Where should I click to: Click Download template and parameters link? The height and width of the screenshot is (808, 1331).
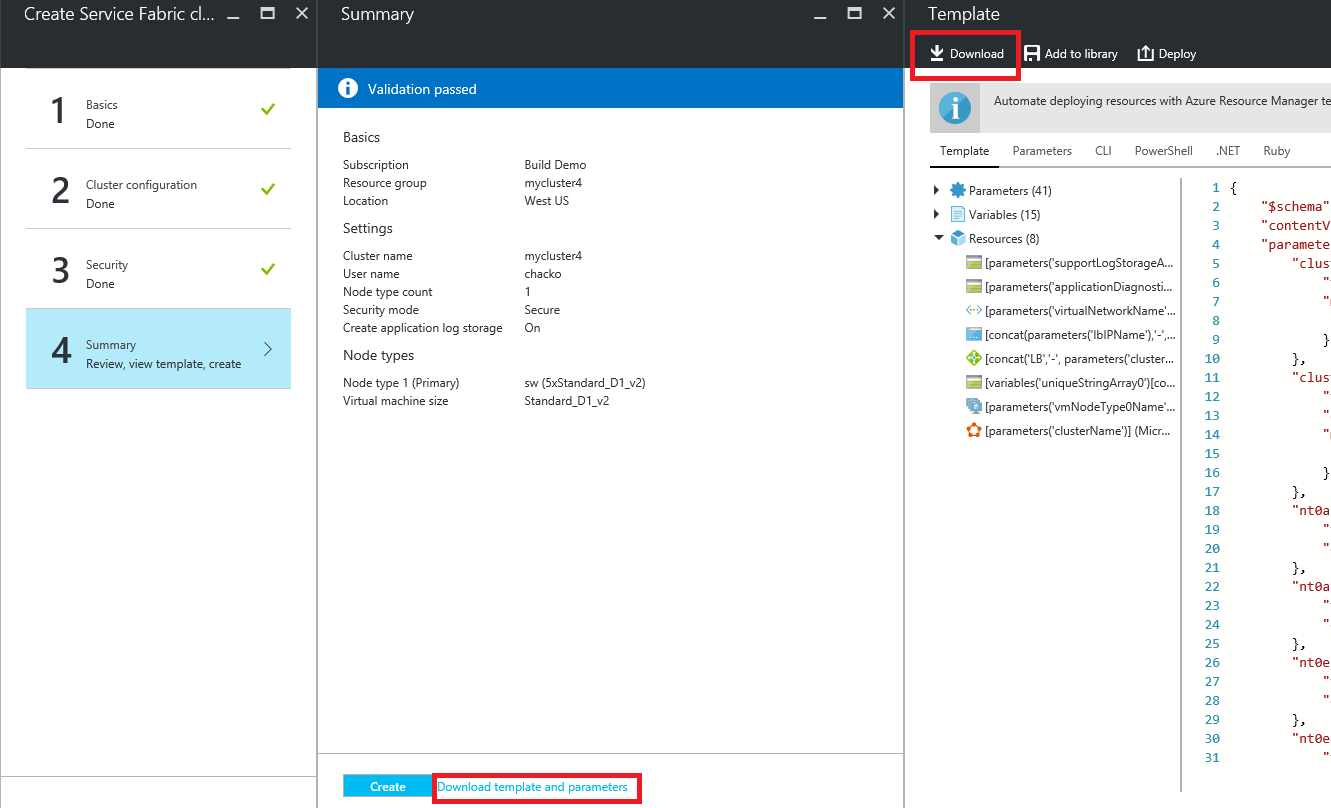coord(533,787)
